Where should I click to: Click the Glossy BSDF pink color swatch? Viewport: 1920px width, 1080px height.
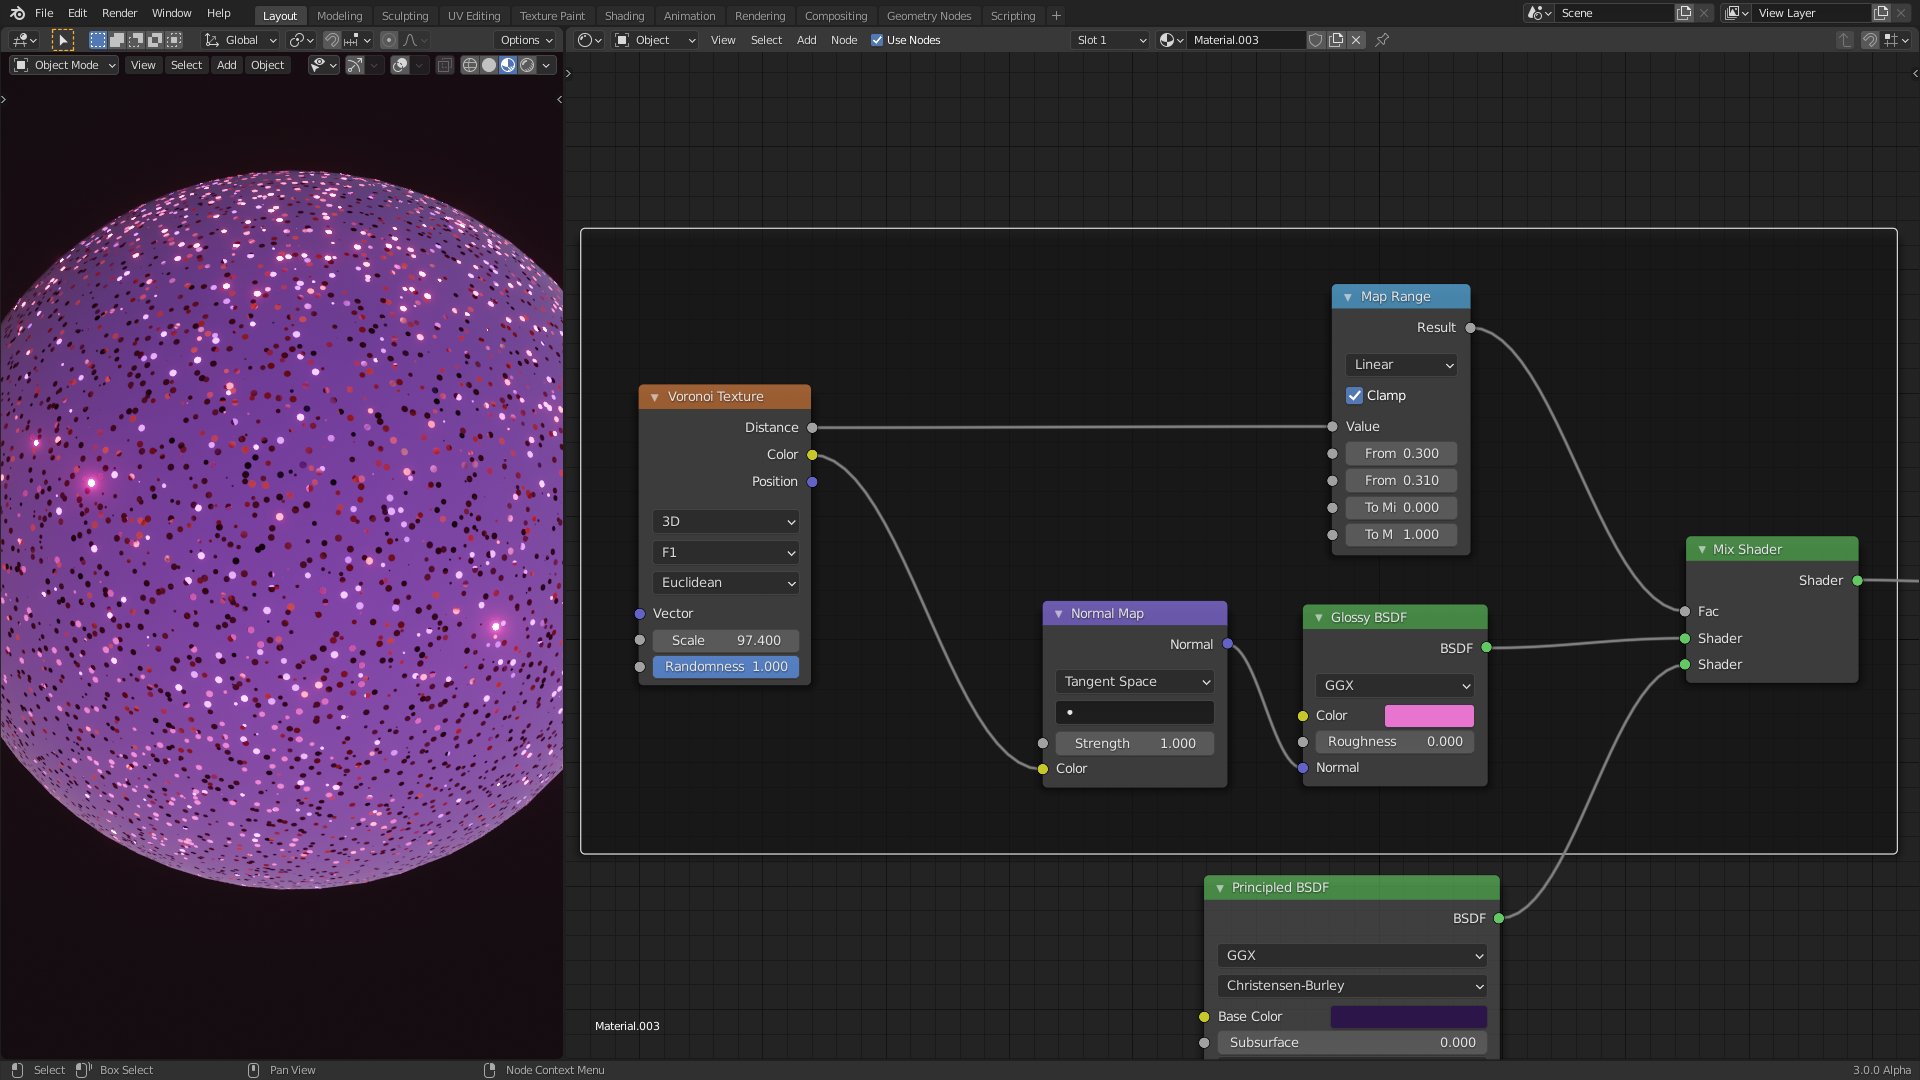click(1429, 716)
